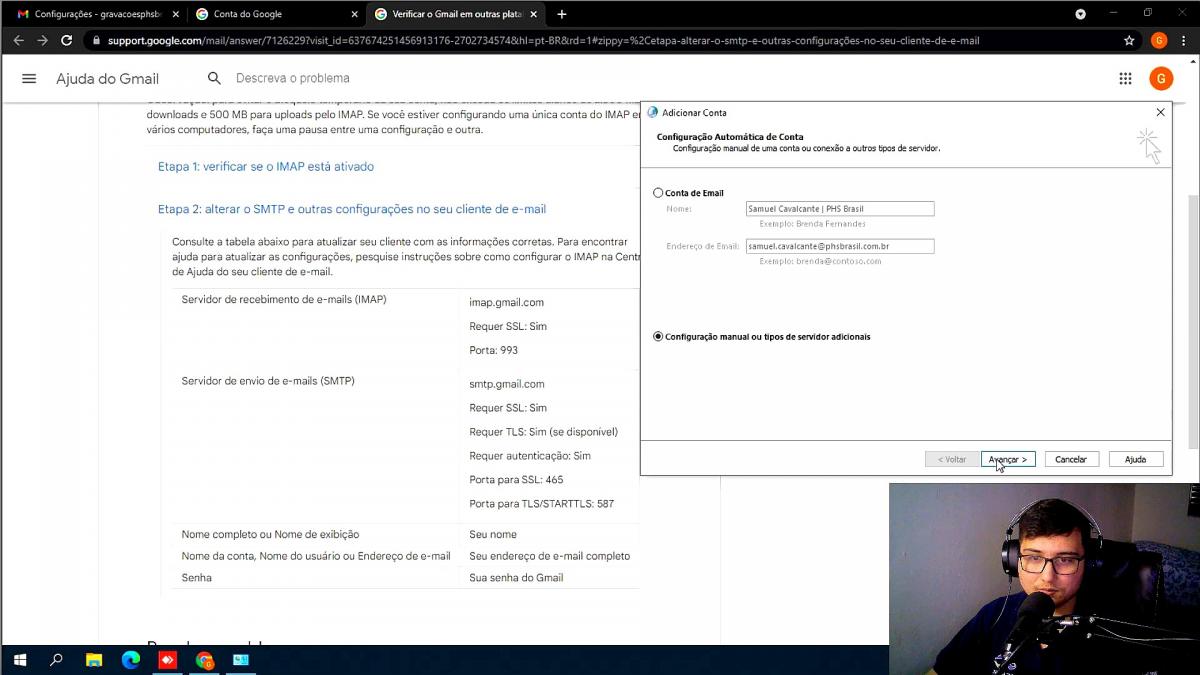Select 'Configuração manual ou tipos de servidor adicionais'
The image size is (1200, 675).
click(x=658, y=337)
